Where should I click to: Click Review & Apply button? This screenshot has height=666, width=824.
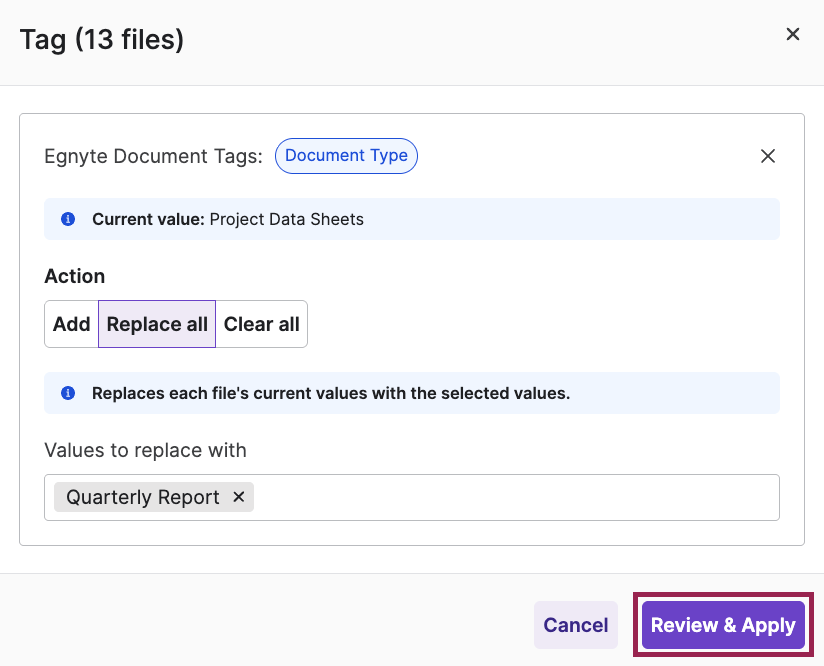[x=723, y=625]
